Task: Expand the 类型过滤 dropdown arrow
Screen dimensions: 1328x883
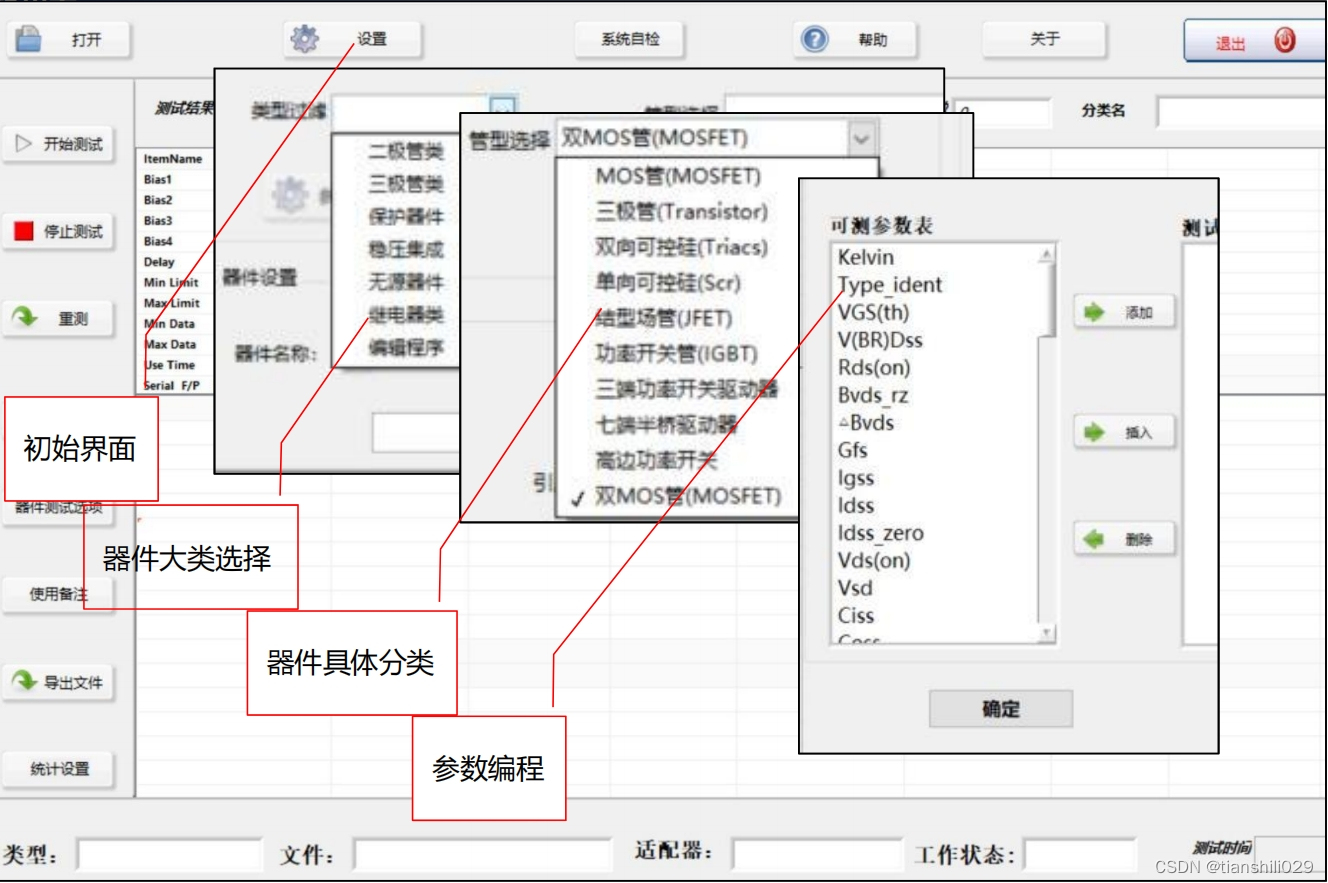Action: coord(503,108)
